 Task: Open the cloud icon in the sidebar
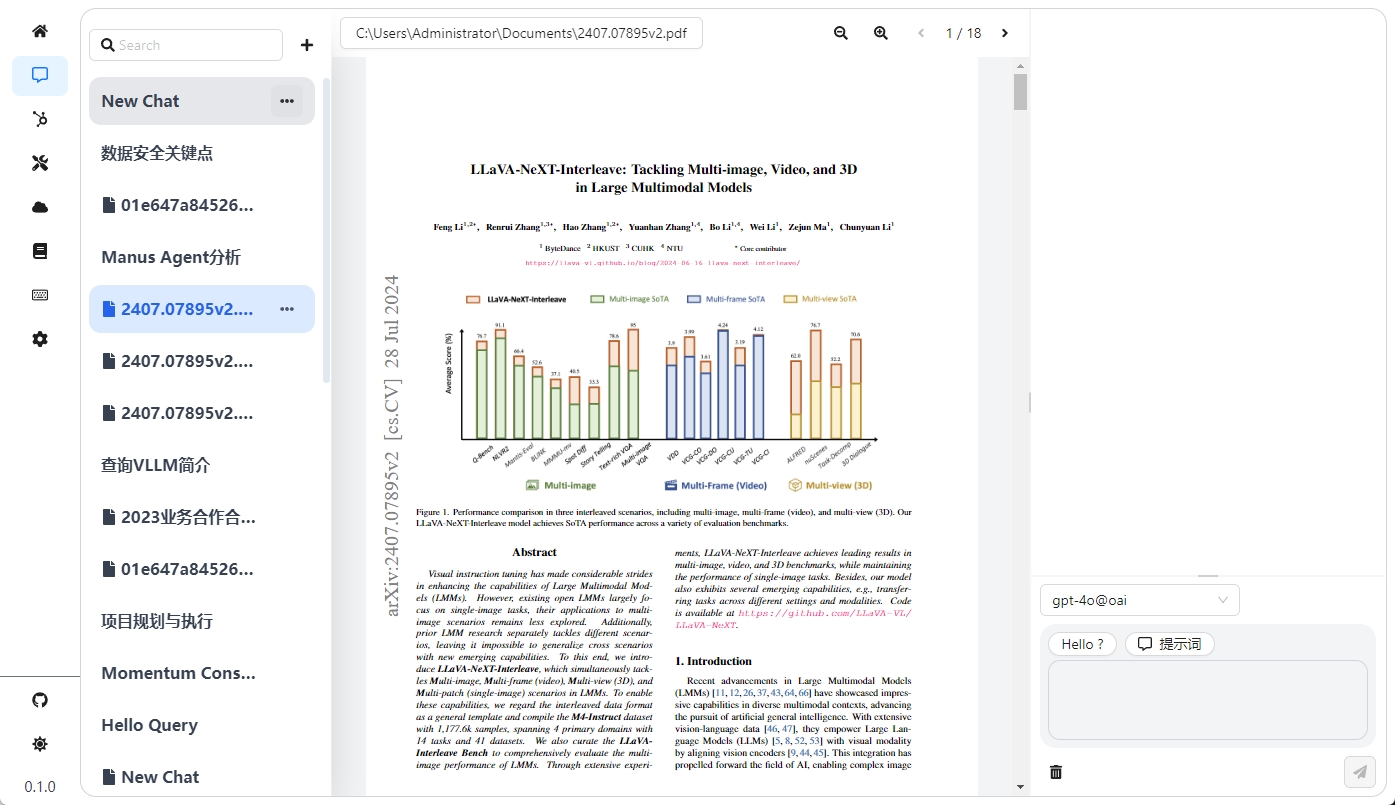(x=40, y=207)
